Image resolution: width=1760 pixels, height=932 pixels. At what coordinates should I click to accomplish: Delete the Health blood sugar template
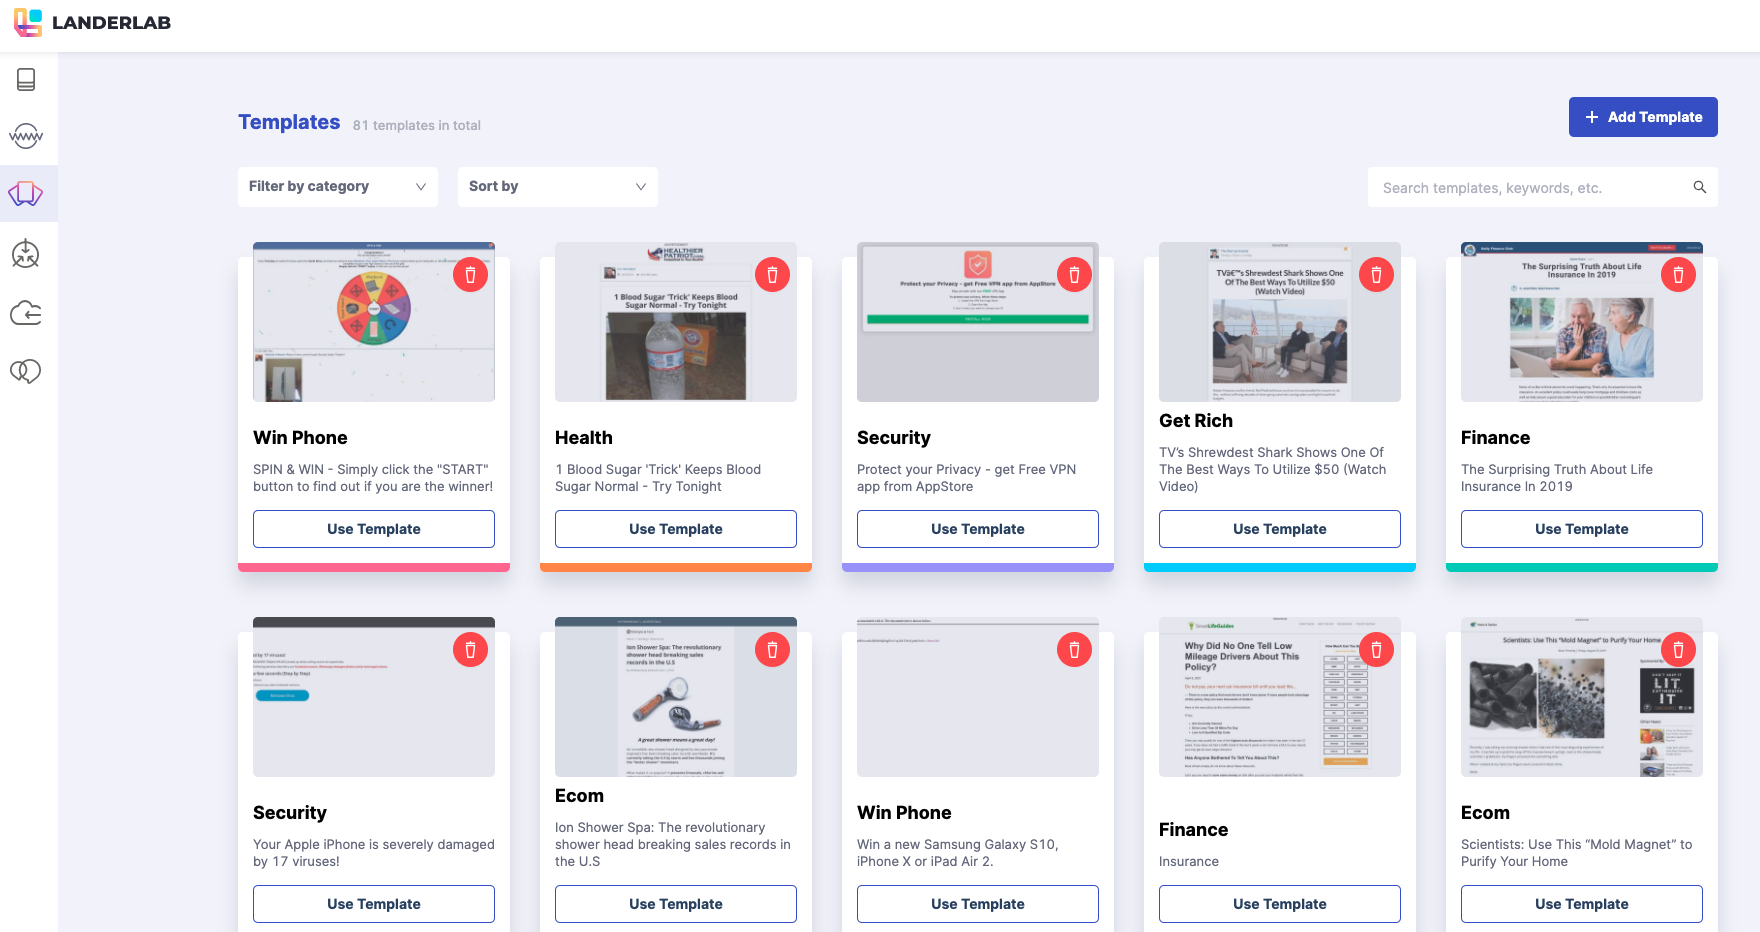pos(773,275)
